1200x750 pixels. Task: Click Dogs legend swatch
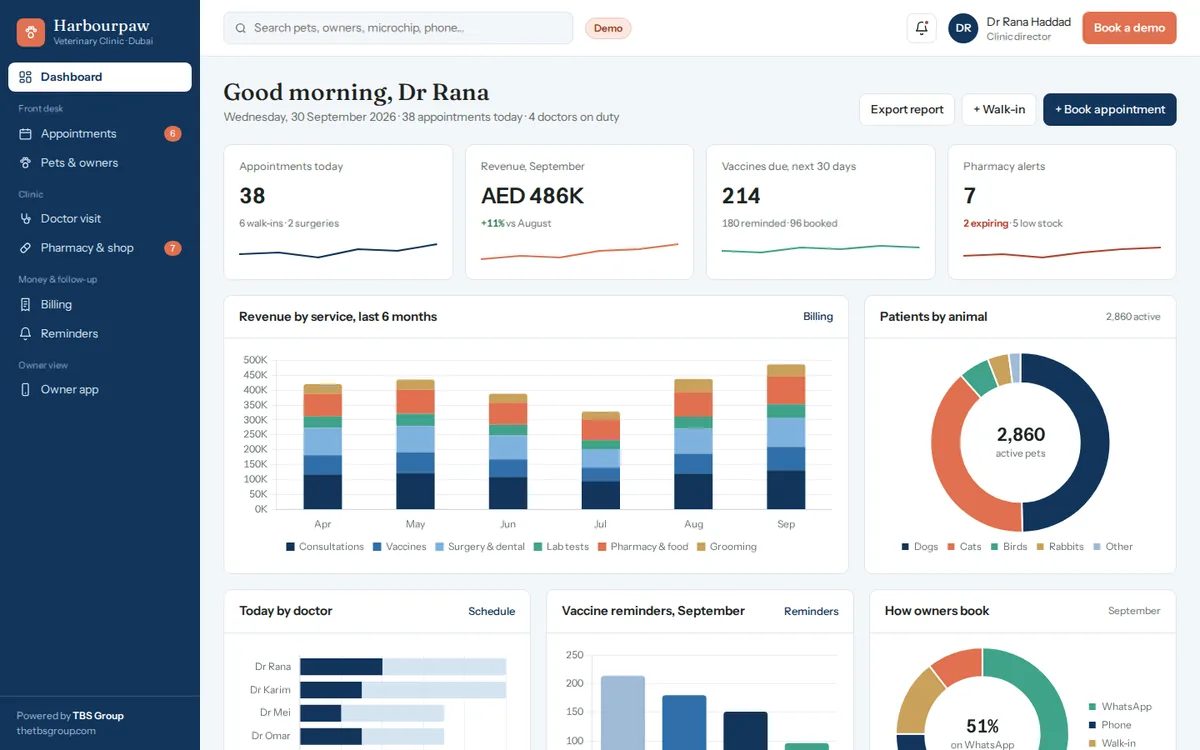click(x=905, y=547)
